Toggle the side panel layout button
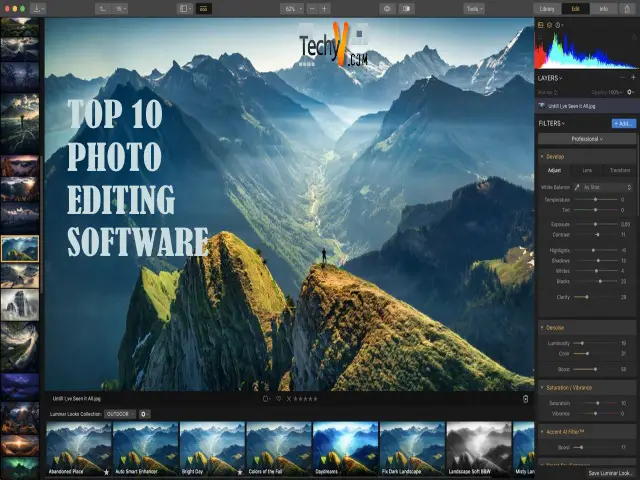This screenshot has height=480, width=640. tap(185, 9)
